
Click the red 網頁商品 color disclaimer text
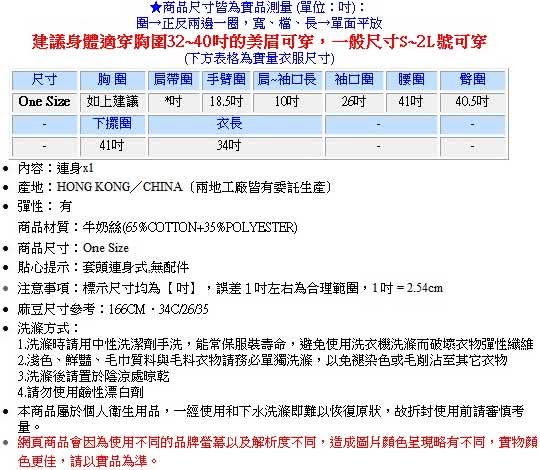point(278,451)
